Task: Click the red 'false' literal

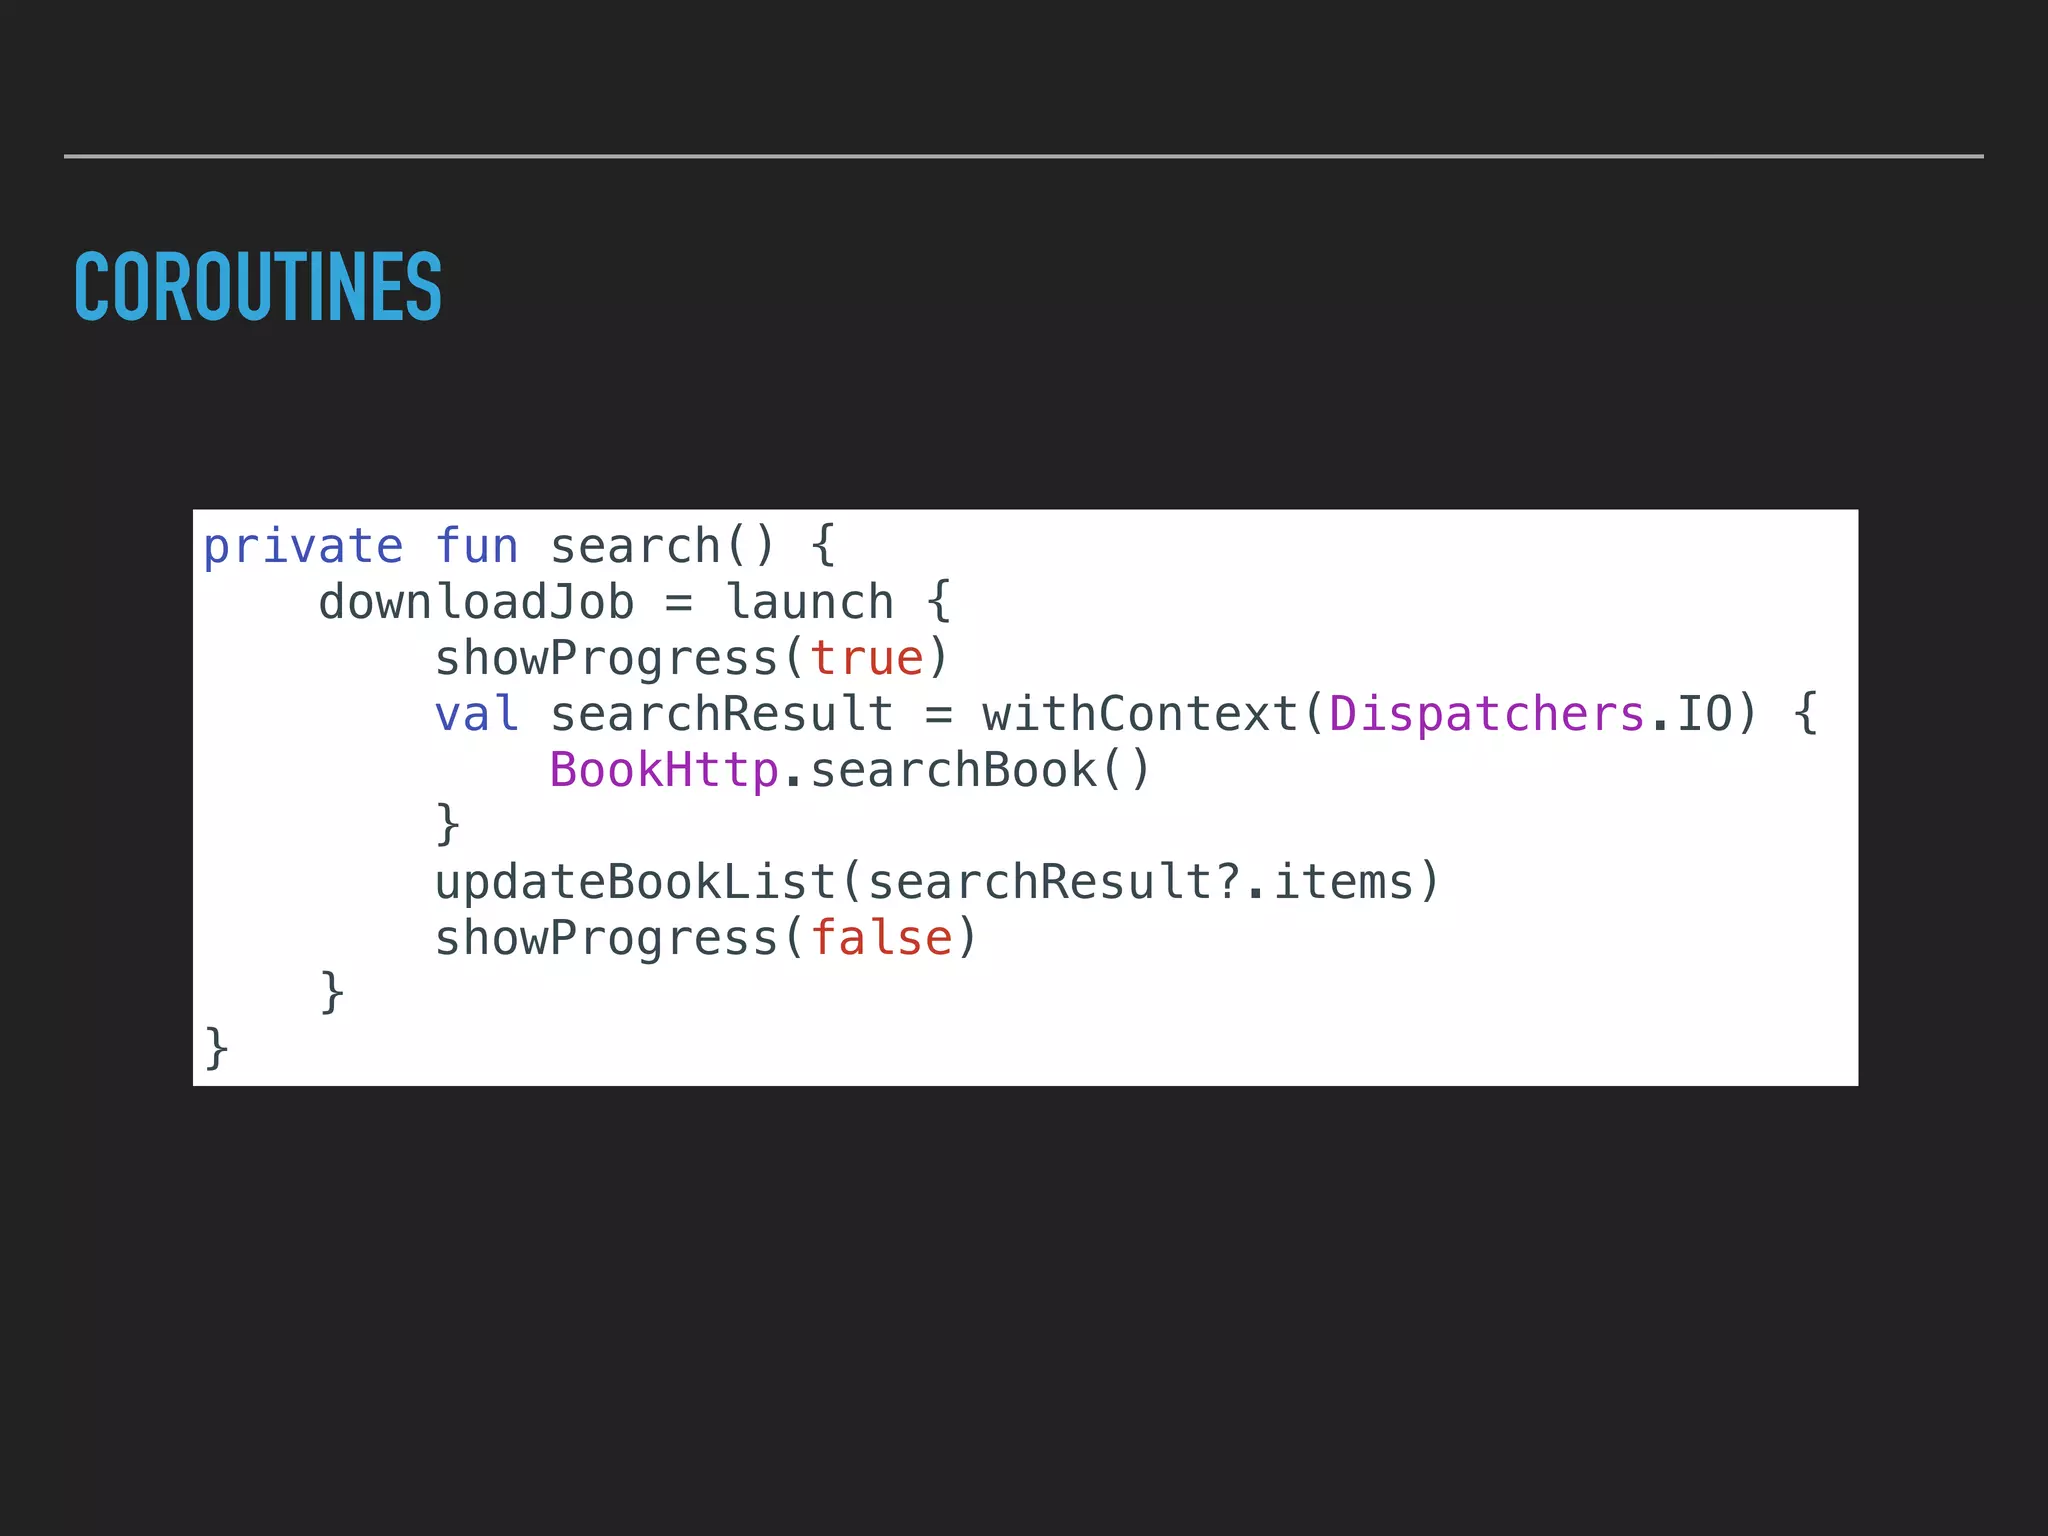Action: click(880, 939)
